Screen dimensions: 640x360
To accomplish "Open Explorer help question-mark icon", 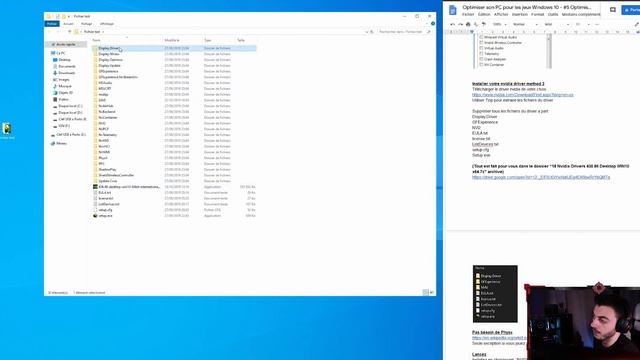I will click(x=433, y=24).
